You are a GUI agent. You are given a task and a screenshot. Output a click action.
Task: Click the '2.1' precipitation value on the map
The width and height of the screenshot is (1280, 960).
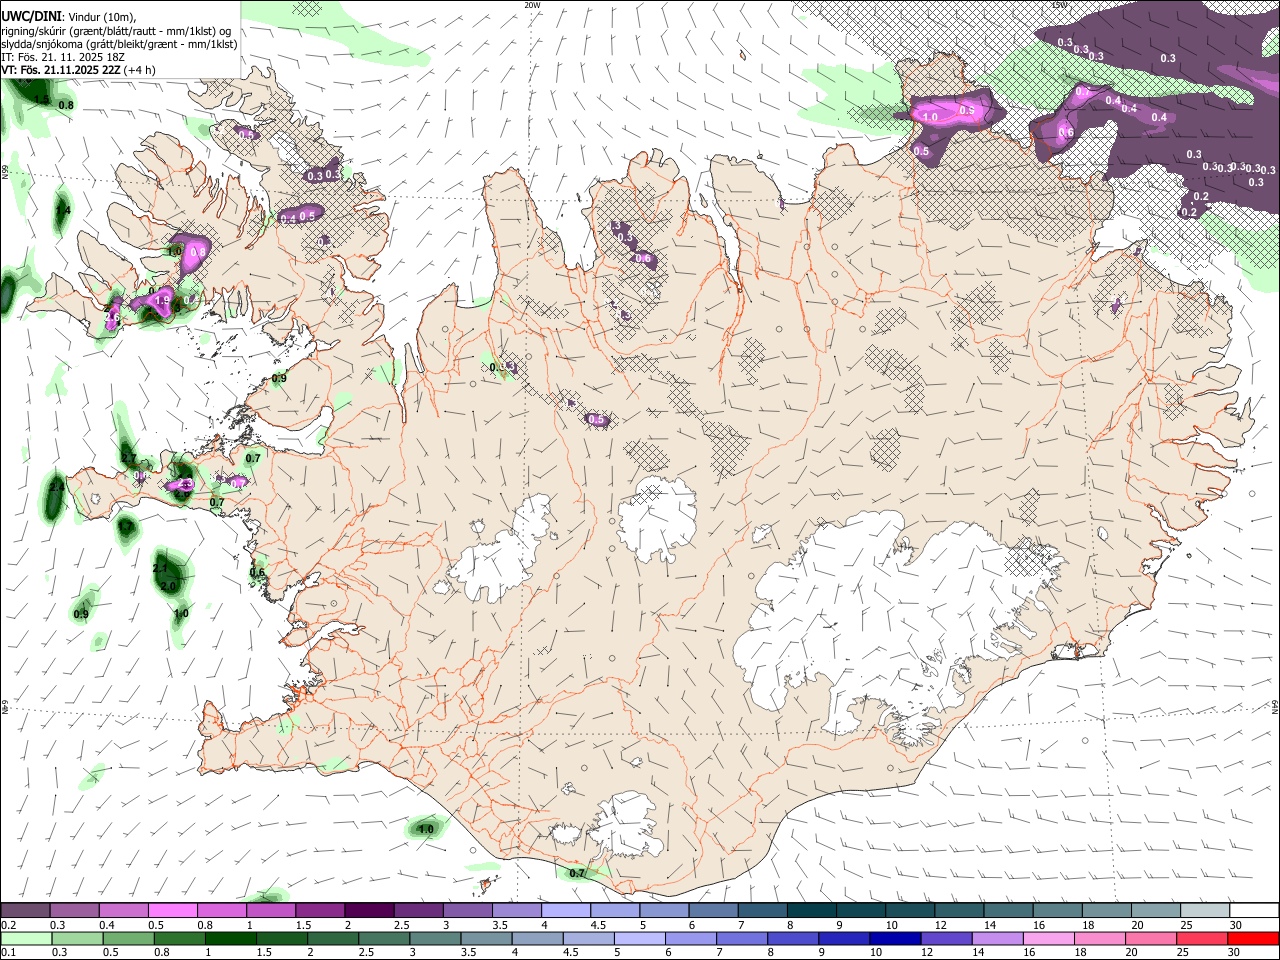pos(160,568)
